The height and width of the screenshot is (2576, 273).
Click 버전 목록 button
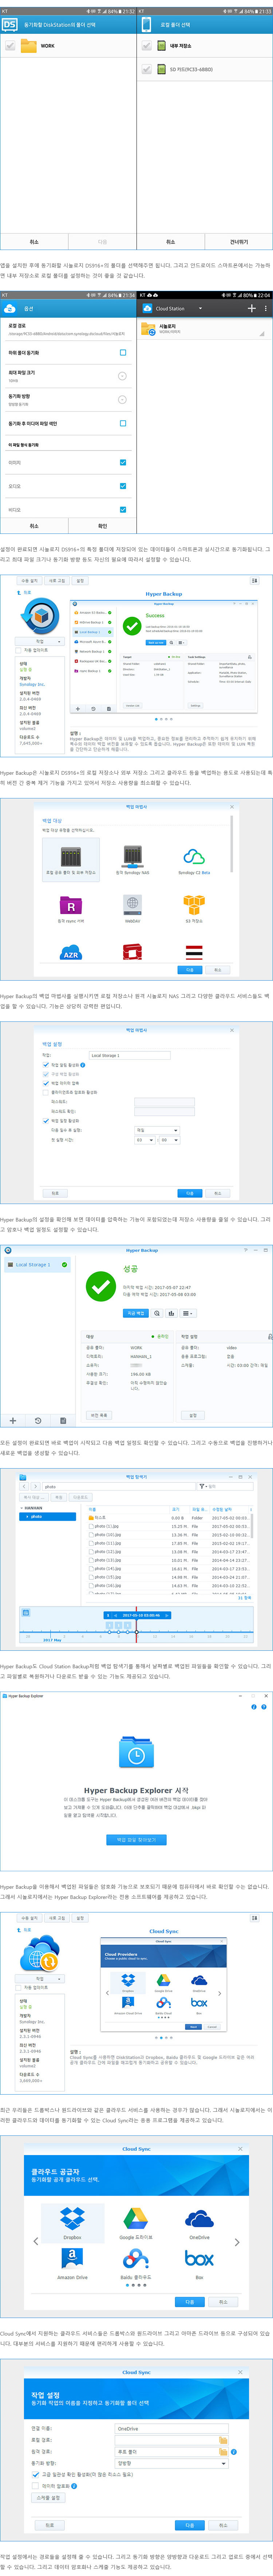[99, 1415]
